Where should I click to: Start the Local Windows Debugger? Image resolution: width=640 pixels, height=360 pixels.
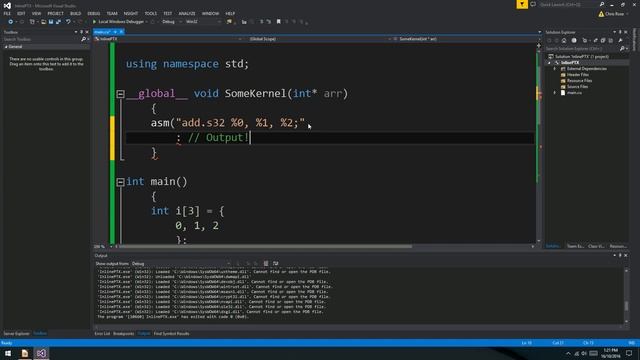[118, 22]
